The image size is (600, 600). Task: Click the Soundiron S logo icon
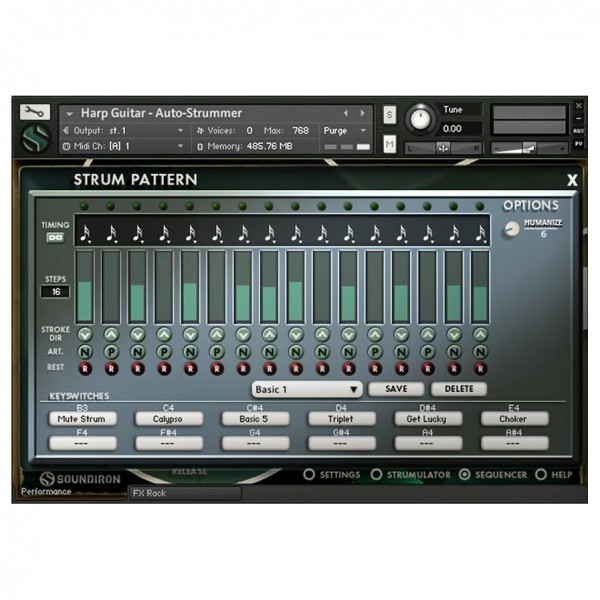pos(35,138)
